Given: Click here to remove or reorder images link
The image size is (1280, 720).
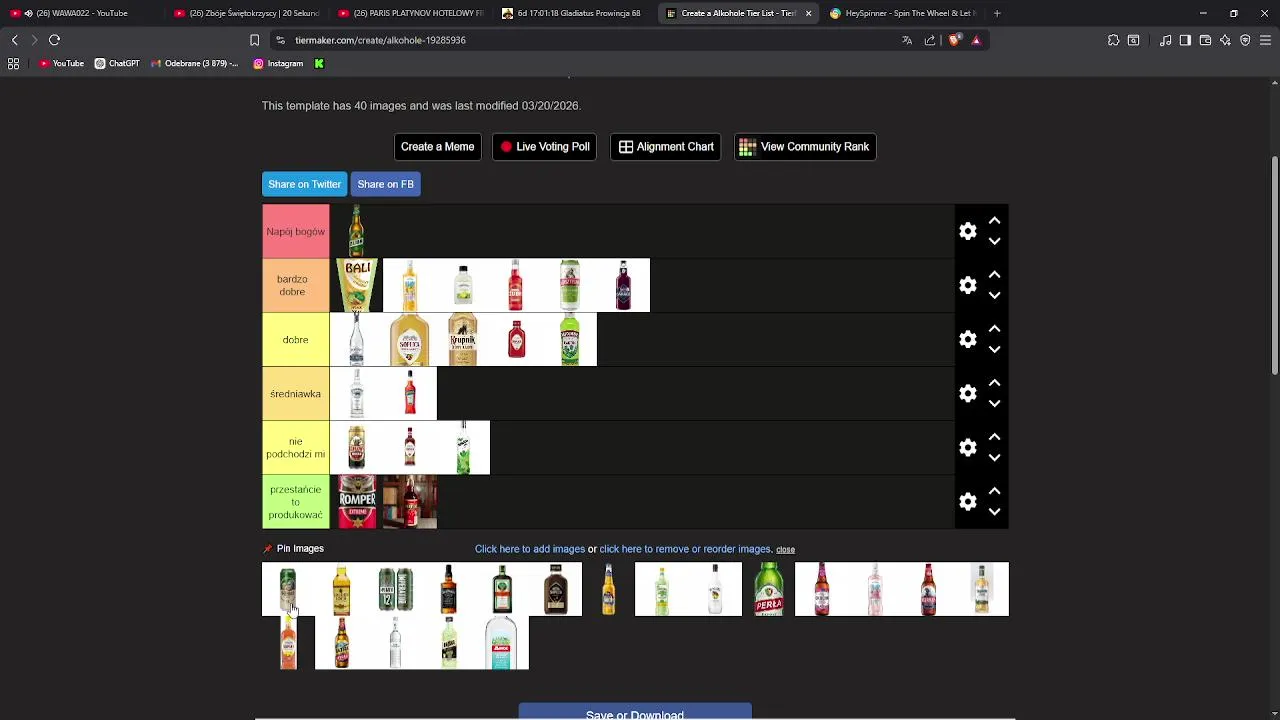Looking at the screenshot, I should 685,549.
